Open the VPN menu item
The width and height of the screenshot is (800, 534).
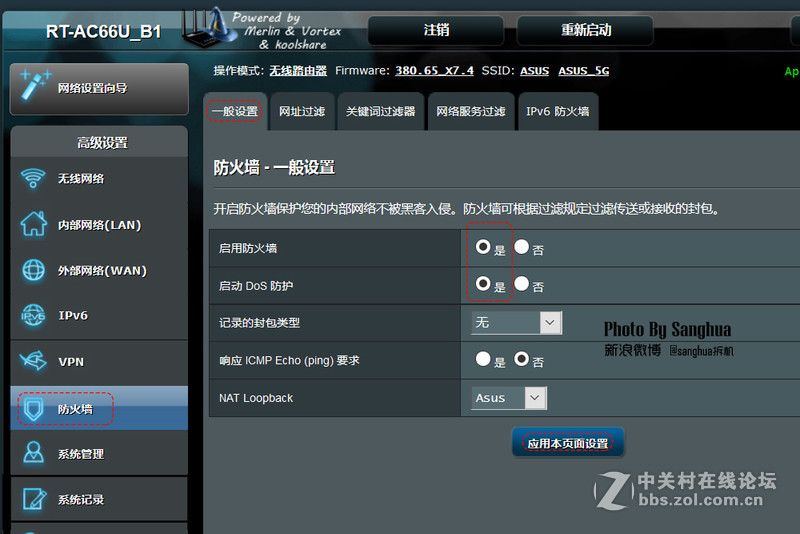(x=99, y=362)
